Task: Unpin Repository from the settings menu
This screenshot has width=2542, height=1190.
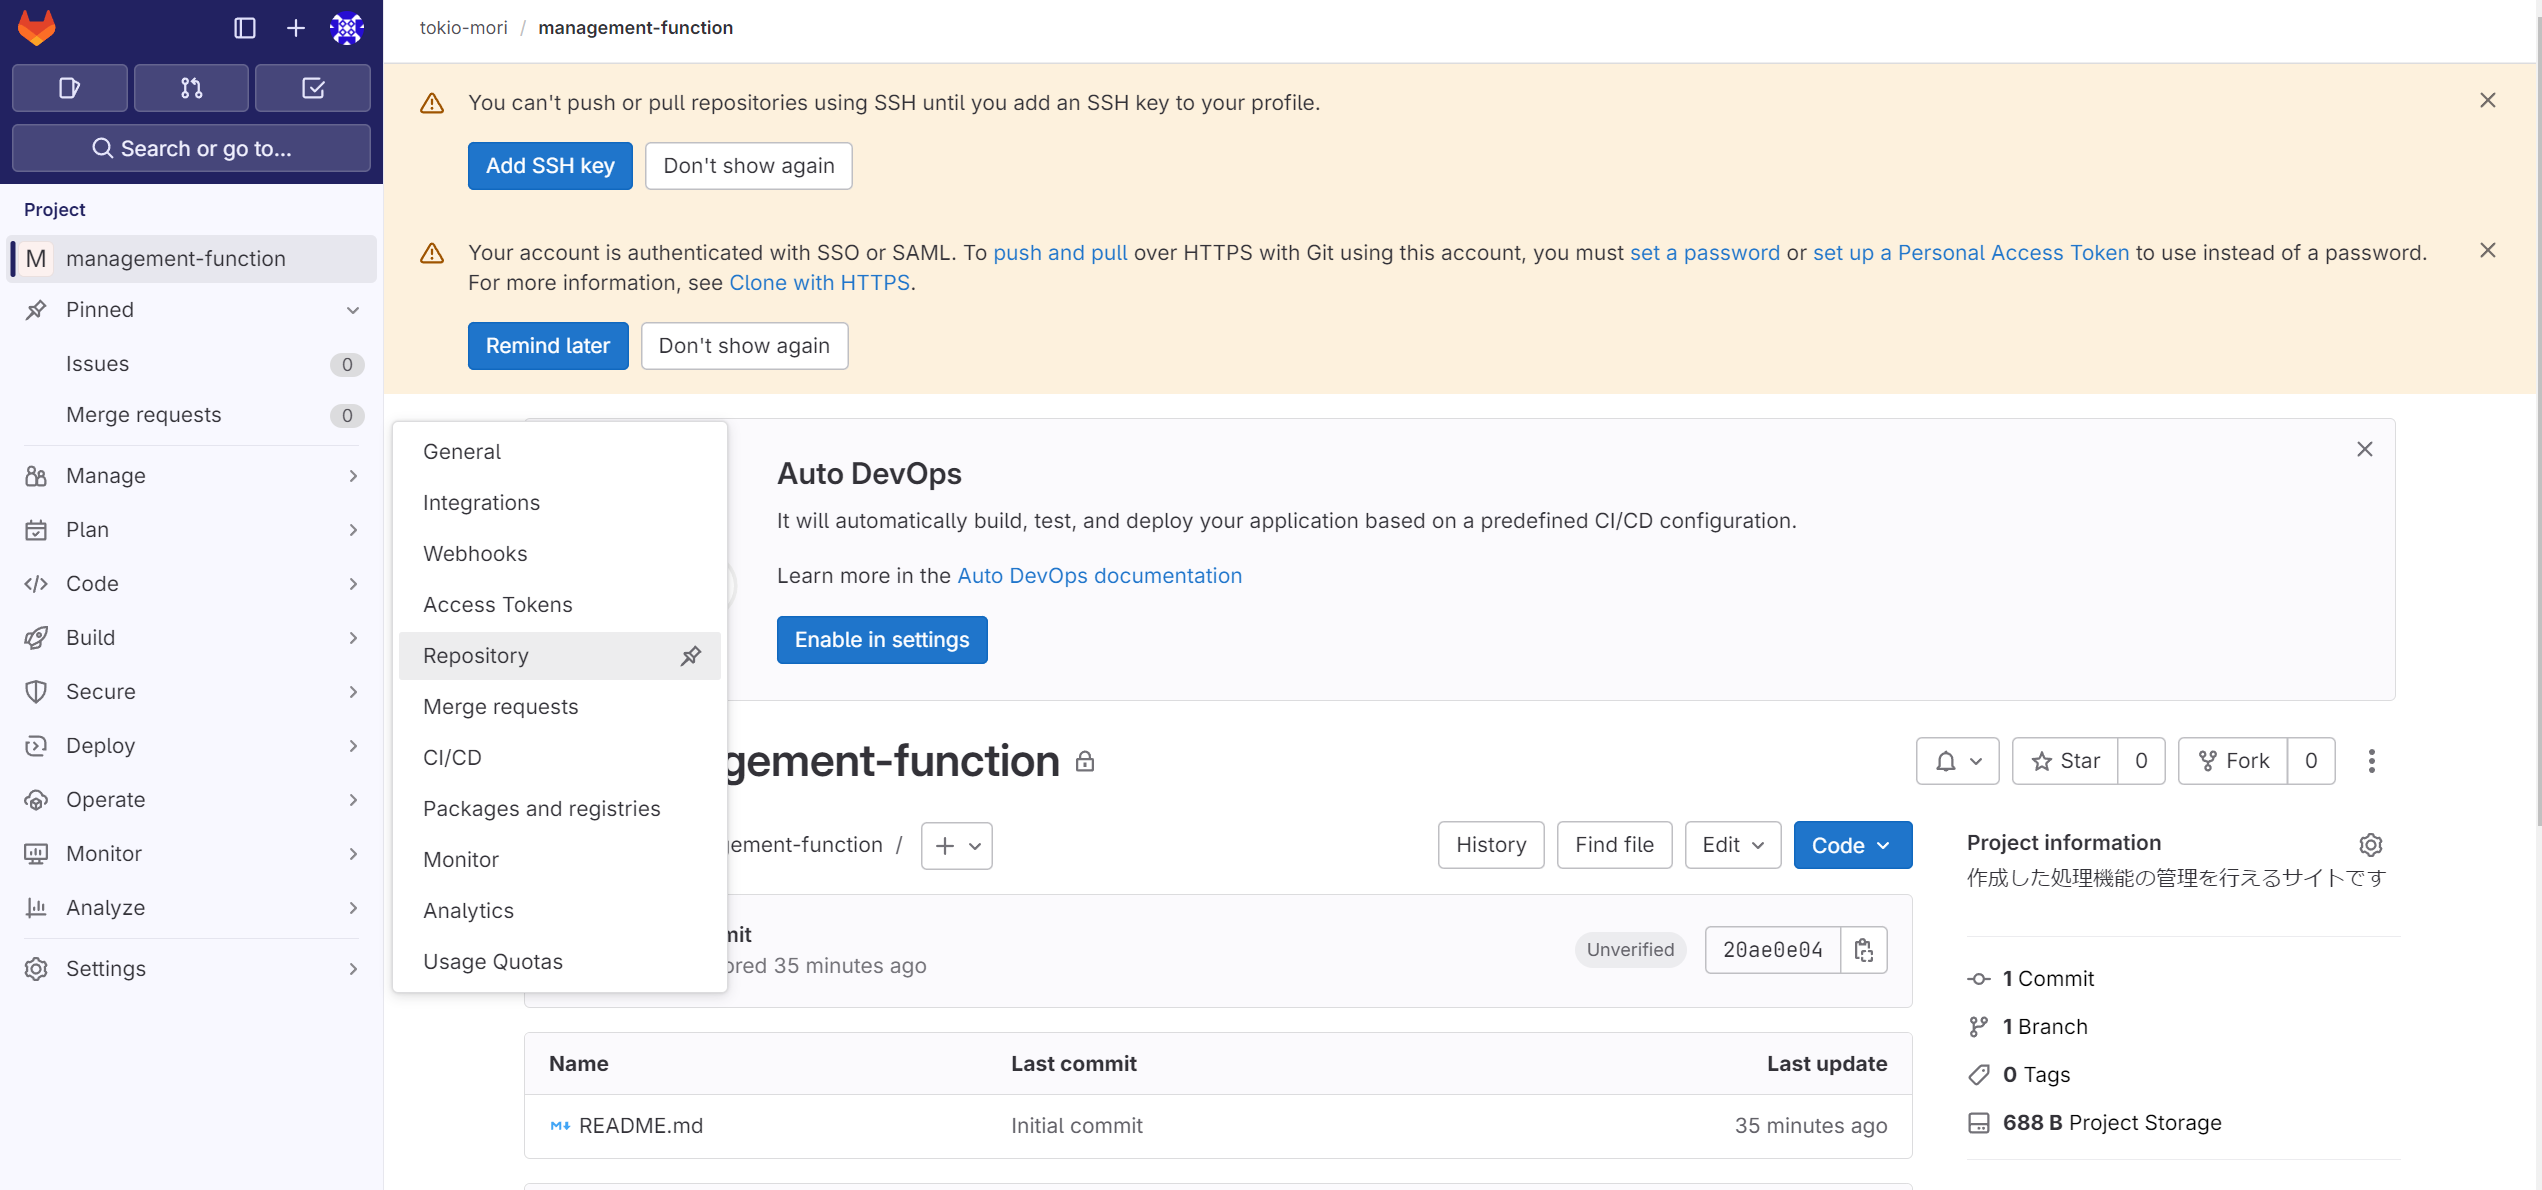Action: point(690,656)
